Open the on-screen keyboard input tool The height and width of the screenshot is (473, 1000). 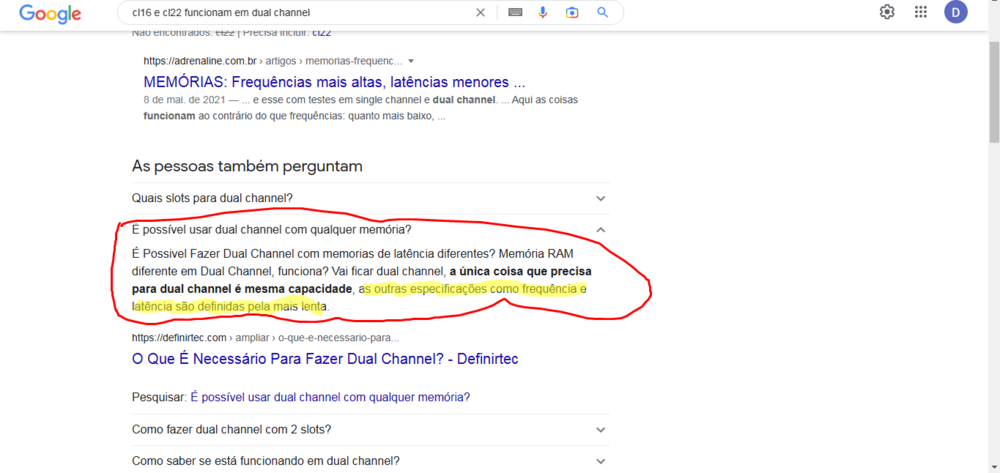coord(515,12)
